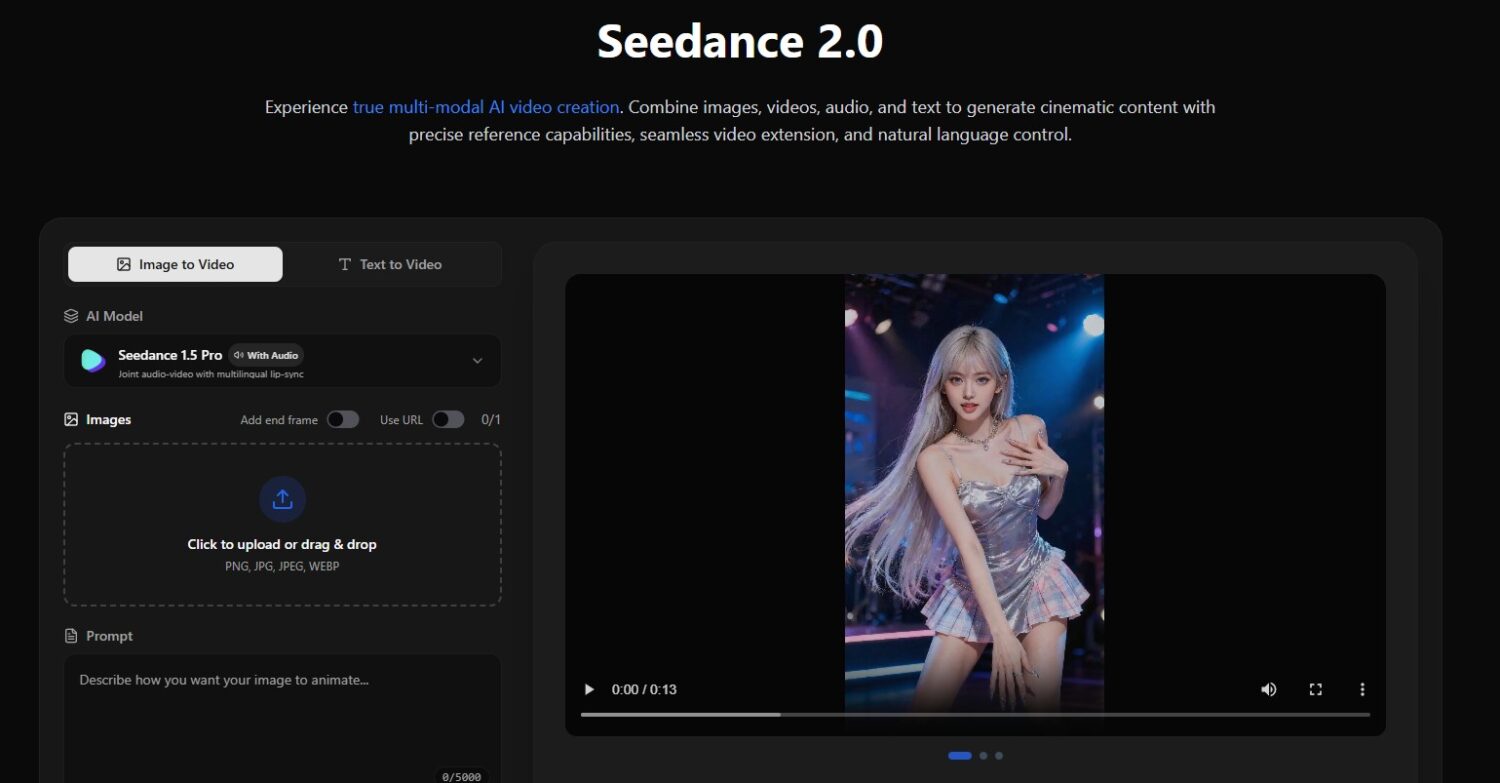Click the Prompt document icon
This screenshot has width=1500, height=783.
tap(70, 636)
